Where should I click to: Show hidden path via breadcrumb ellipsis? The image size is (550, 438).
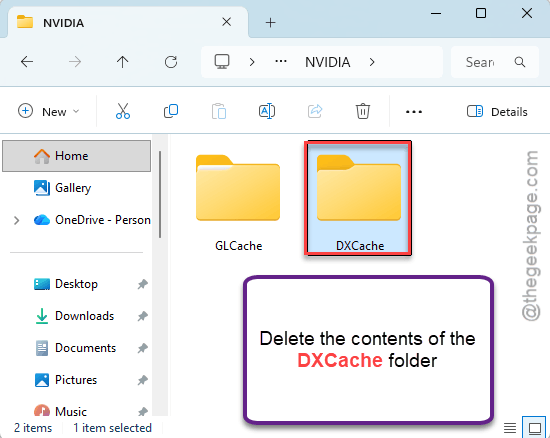(281, 62)
